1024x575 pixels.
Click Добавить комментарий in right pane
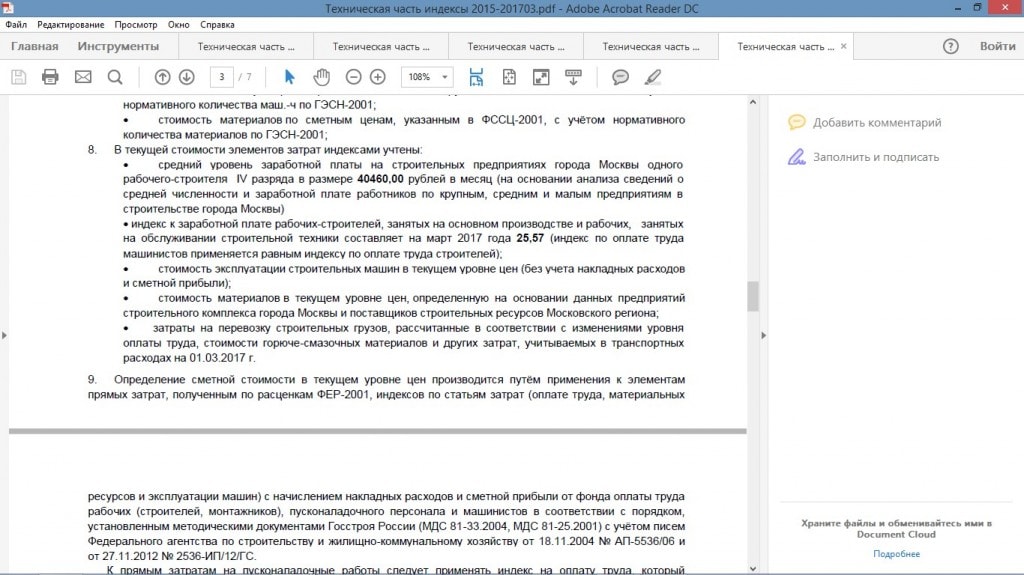coord(865,122)
